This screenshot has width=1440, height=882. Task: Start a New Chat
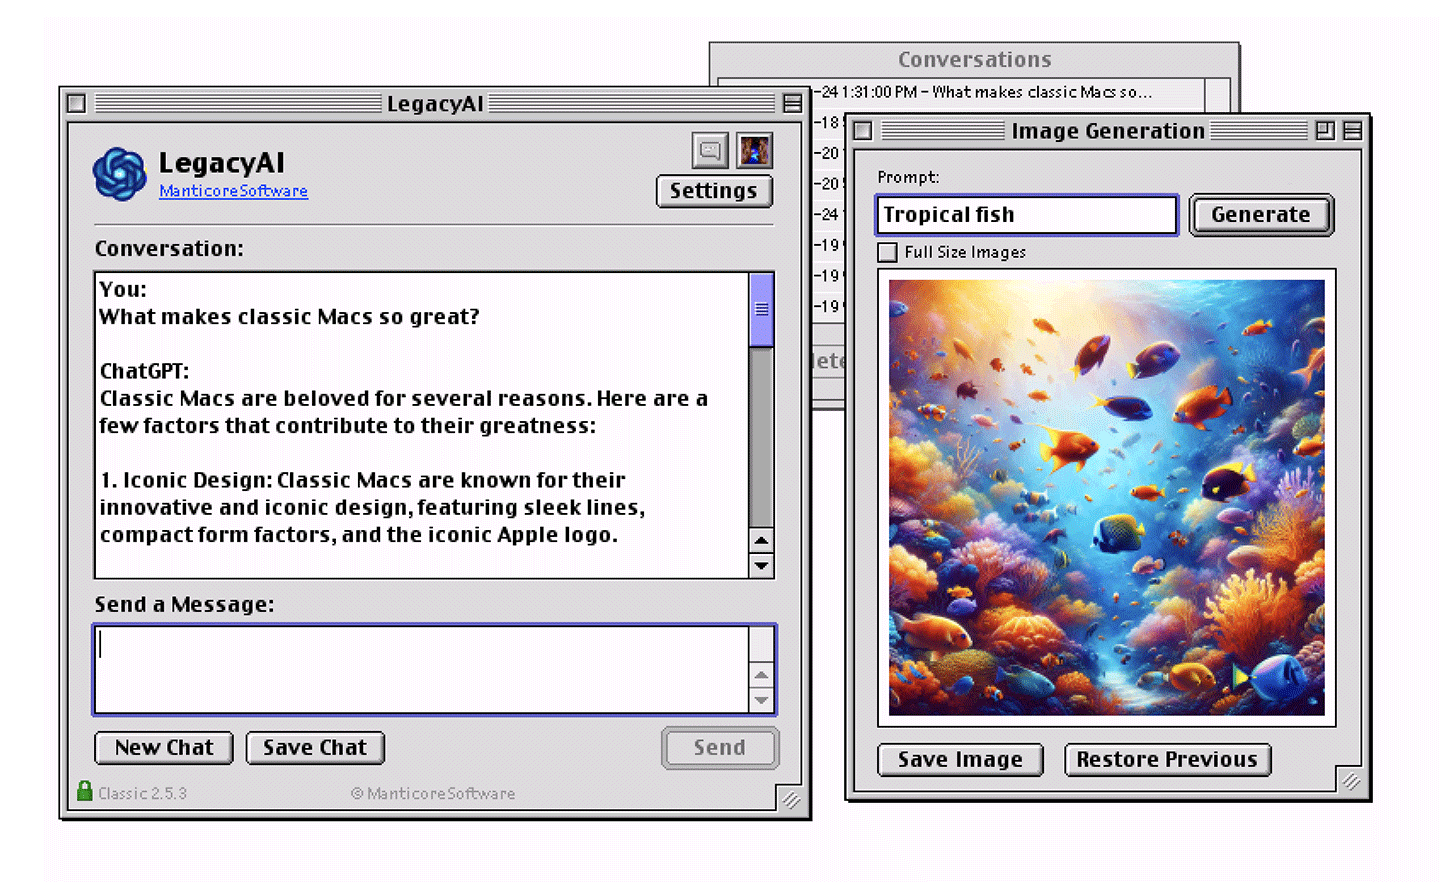[x=164, y=748]
